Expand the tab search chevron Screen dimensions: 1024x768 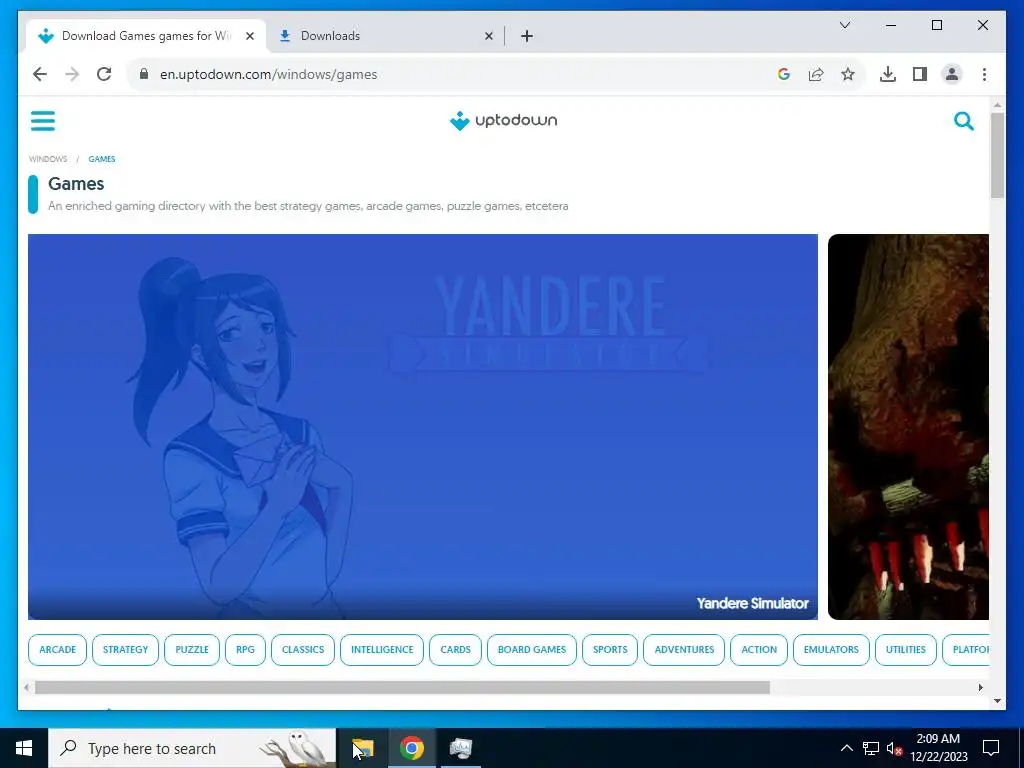click(x=844, y=25)
